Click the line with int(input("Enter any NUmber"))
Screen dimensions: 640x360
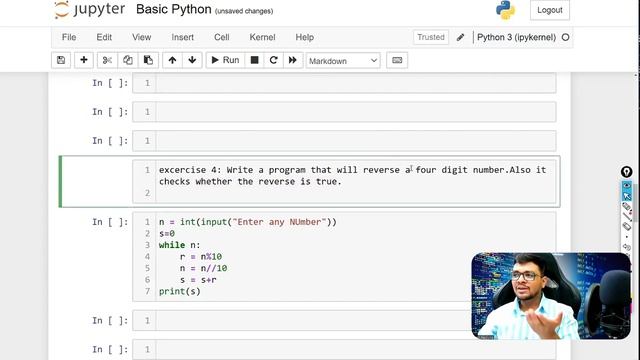click(x=248, y=222)
